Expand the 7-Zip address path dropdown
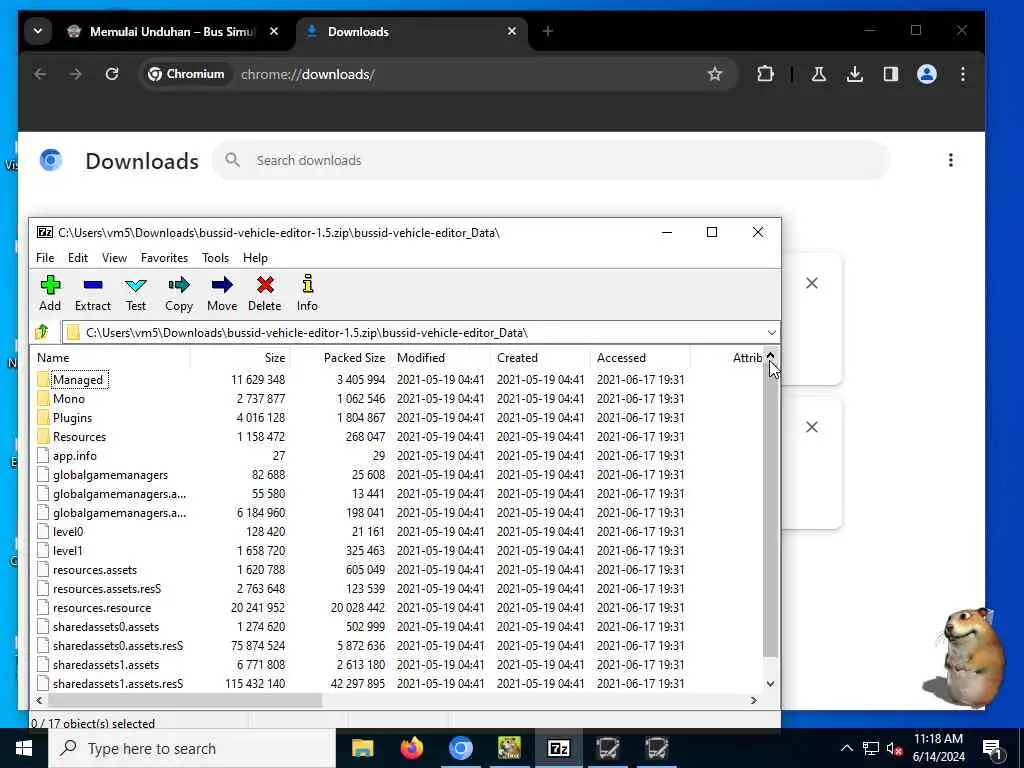 (771, 332)
